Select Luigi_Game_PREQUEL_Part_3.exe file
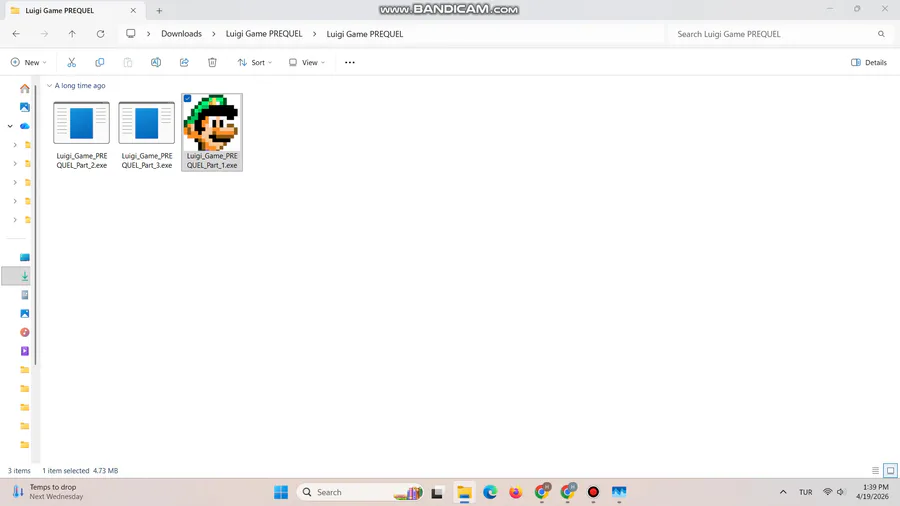Image resolution: width=900 pixels, height=506 pixels. coord(147,135)
